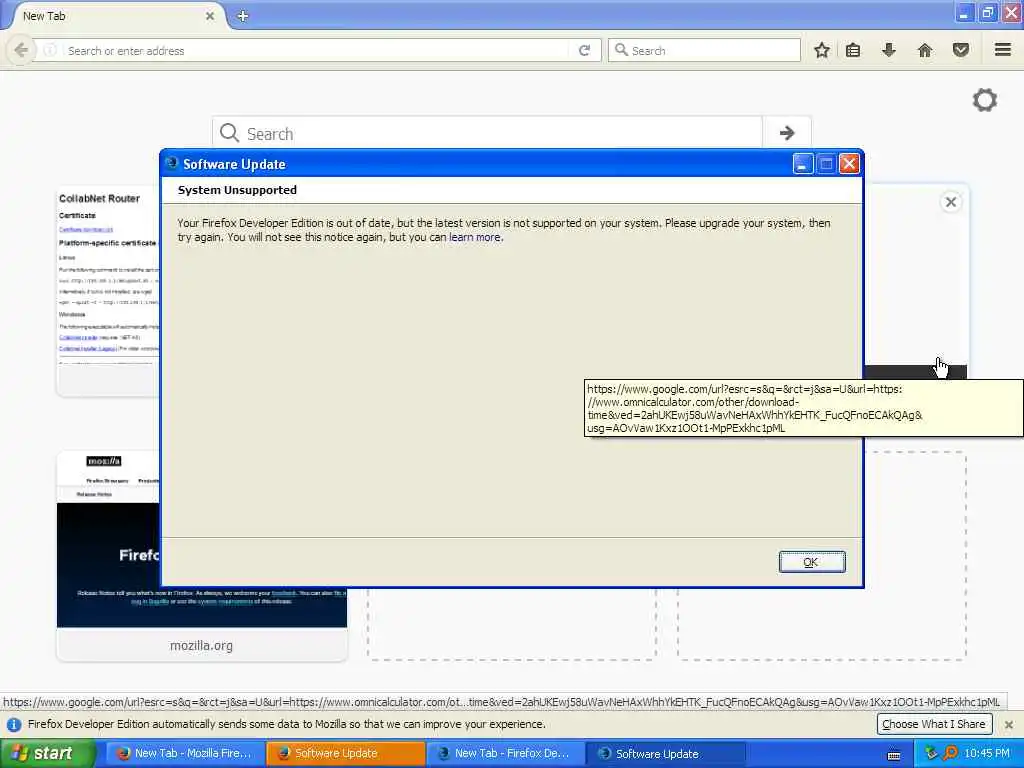
Task: Switch to New Tab - Firefox Developer taskbar item
Action: pyautogui.click(x=504, y=753)
